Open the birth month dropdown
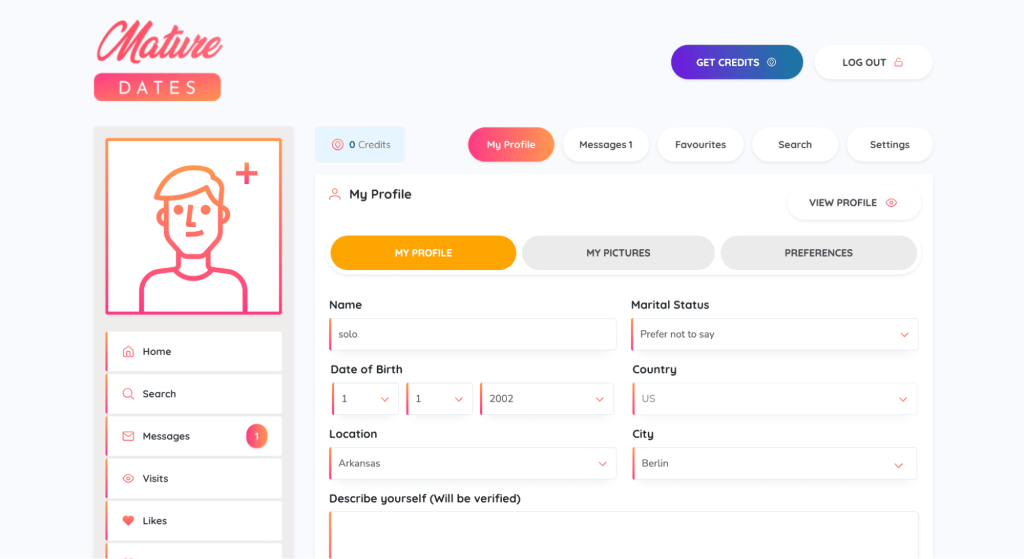1024x559 pixels. [x=439, y=399]
